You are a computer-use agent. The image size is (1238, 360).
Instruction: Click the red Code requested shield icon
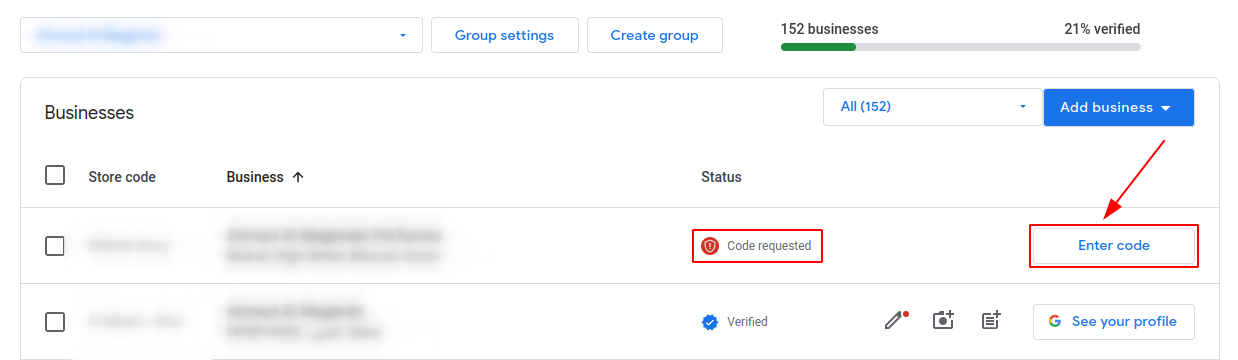click(x=710, y=246)
